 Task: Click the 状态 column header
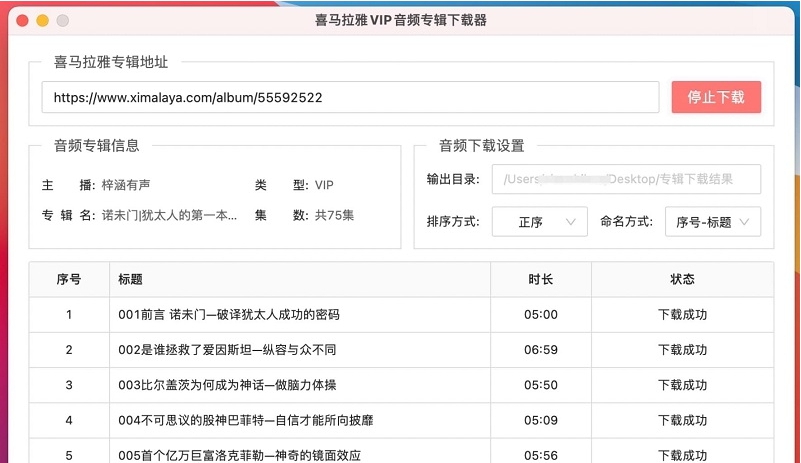(682, 280)
